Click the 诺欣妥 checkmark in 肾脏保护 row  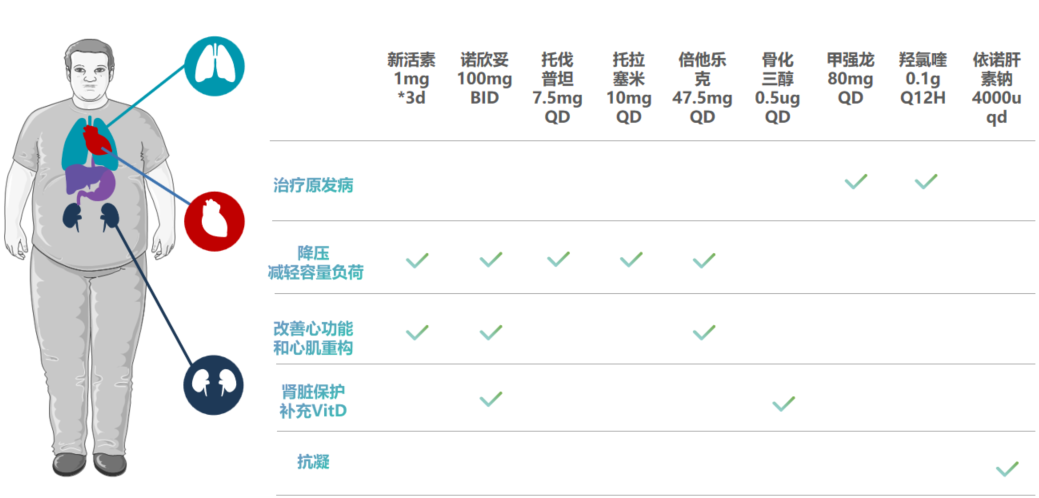click(x=490, y=399)
